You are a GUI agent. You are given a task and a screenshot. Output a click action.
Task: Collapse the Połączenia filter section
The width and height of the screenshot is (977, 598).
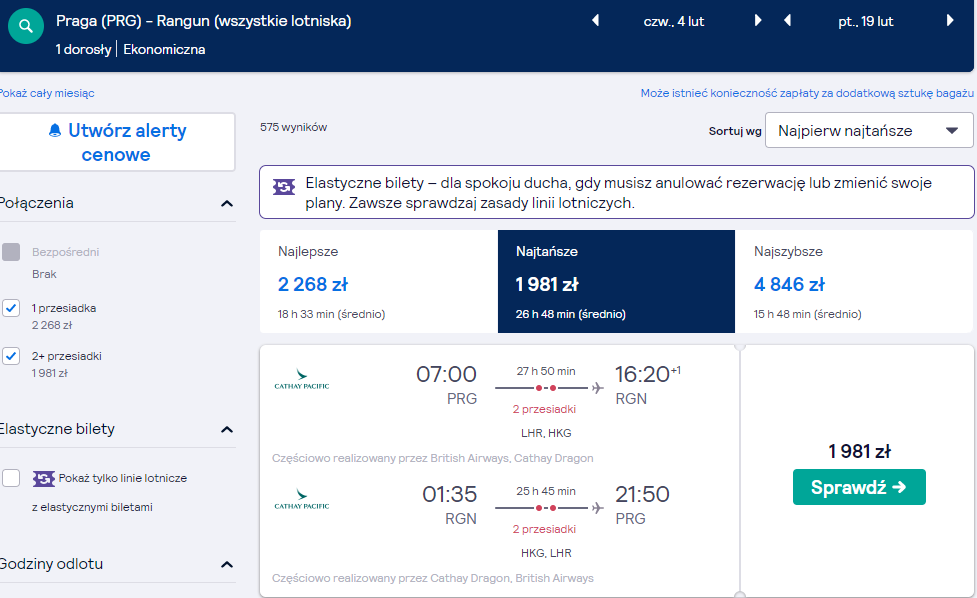pyautogui.click(x=227, y=204)
